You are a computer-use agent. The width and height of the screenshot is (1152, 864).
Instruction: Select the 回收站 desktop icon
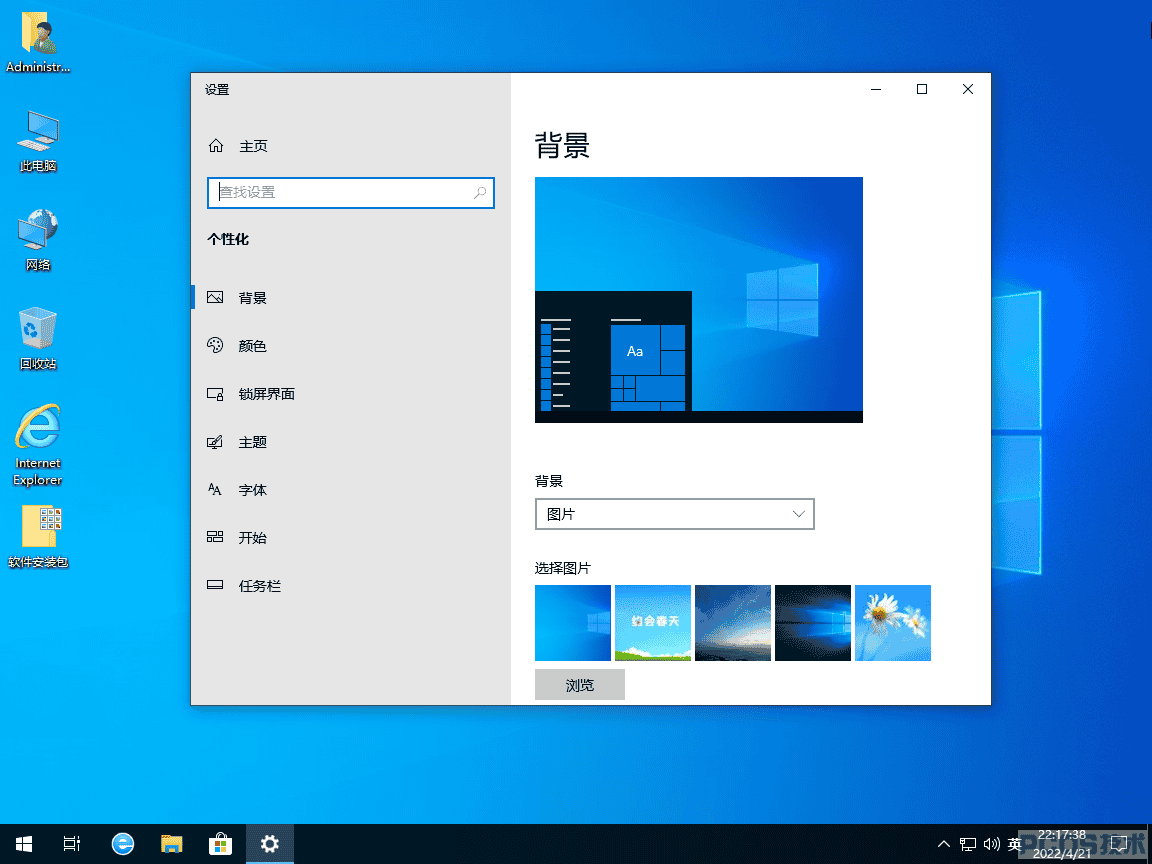38,339
